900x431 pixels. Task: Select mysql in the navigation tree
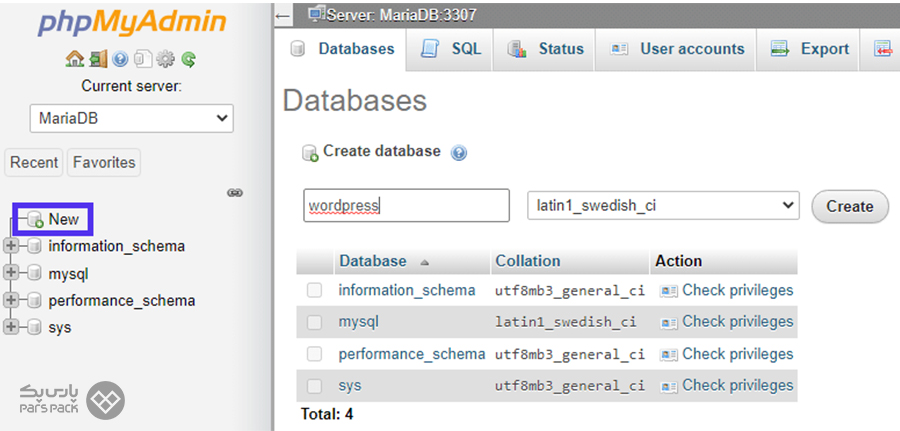point(68,274)
